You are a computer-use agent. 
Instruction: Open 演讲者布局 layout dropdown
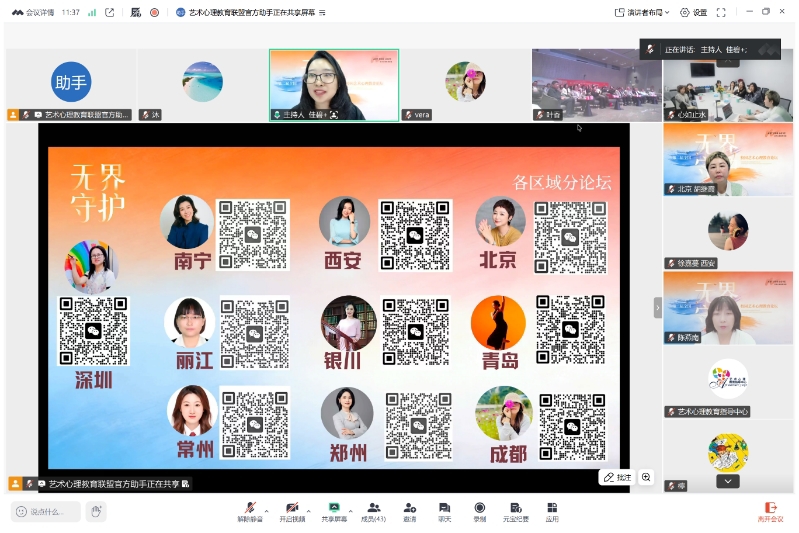point(641,12)
